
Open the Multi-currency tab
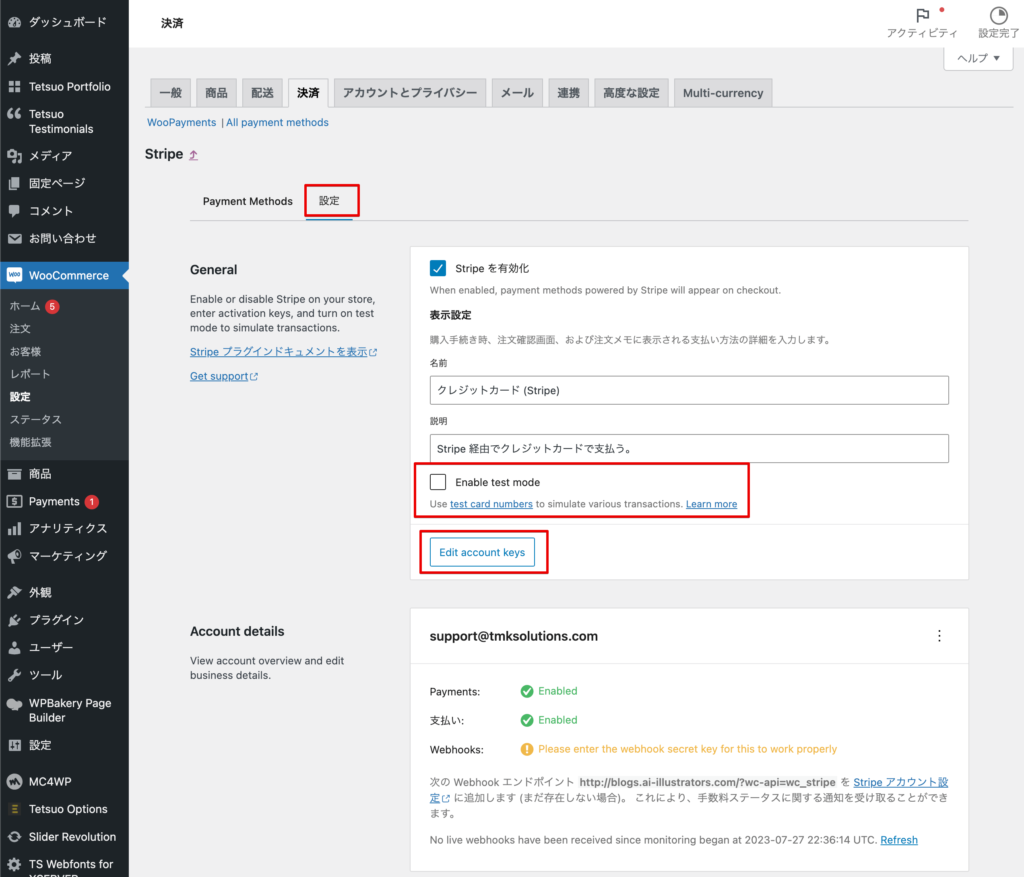[722, 93]
